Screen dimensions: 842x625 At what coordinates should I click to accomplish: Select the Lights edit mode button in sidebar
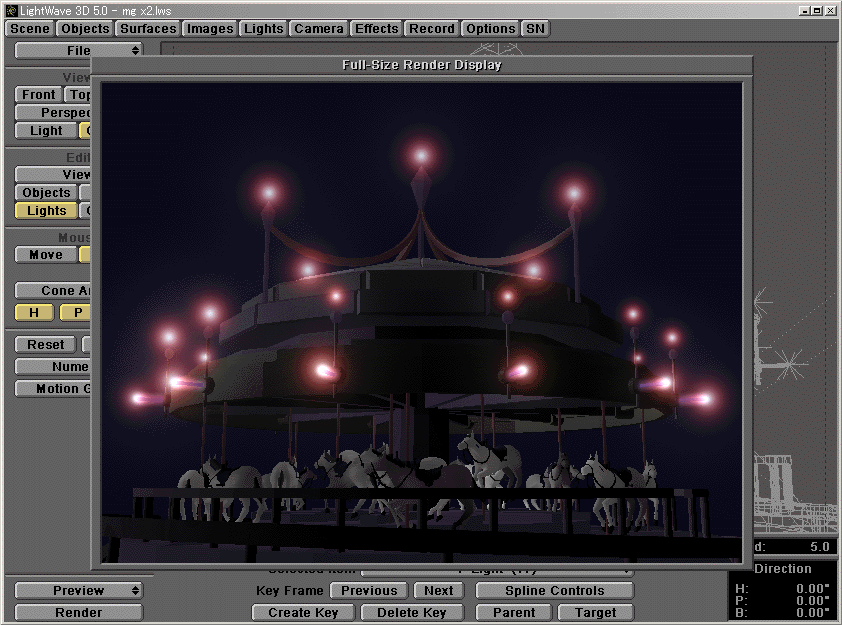coord(46,211)
